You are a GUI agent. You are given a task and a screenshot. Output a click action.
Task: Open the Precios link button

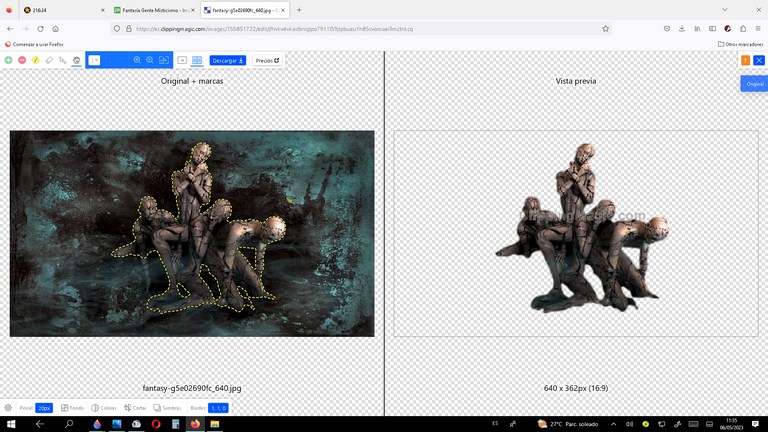(x=267, y=60)
